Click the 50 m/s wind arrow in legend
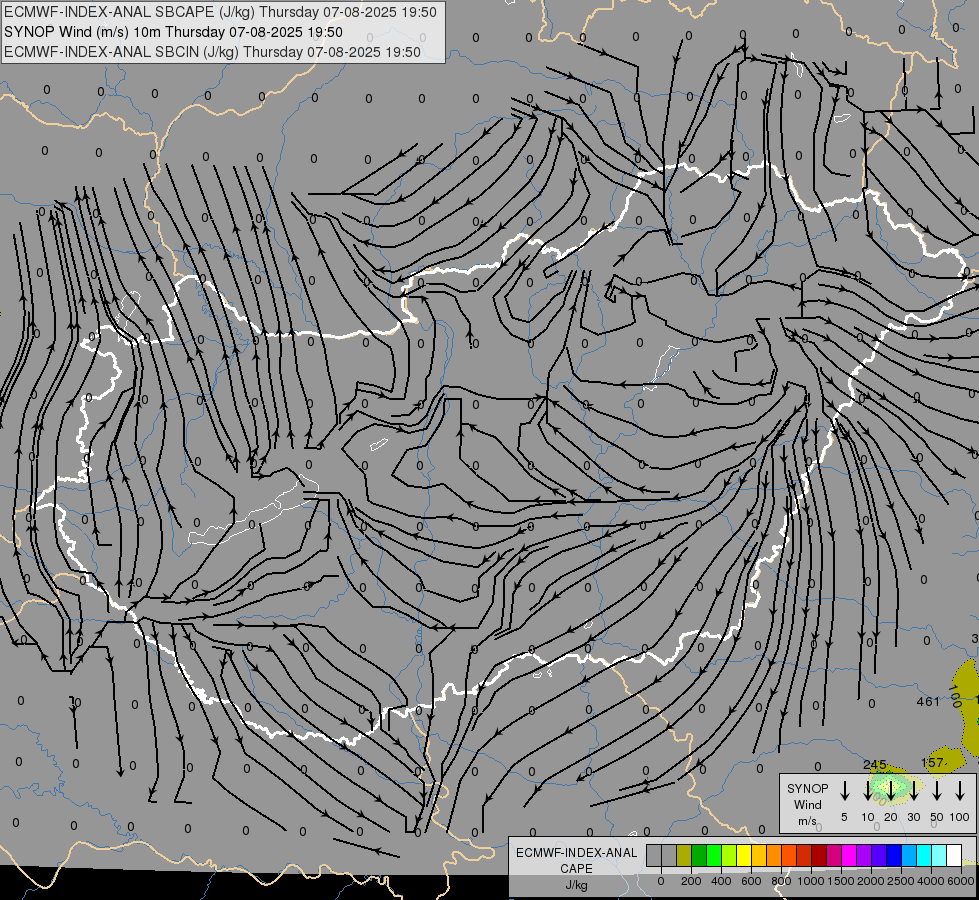The image size is (979, 900). click(x=937, y=790)
